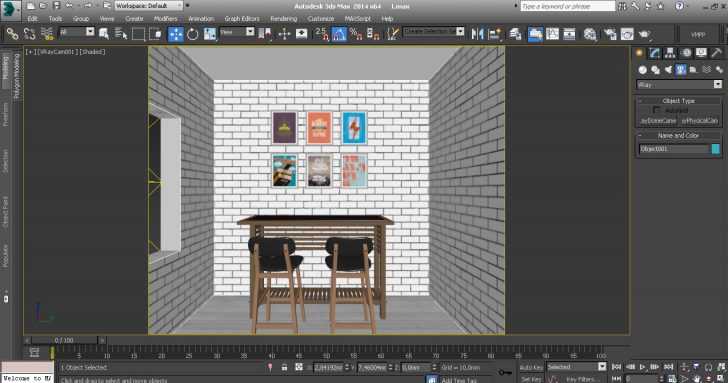Open the 3ds Max application menu logo

tap(10, 10)
